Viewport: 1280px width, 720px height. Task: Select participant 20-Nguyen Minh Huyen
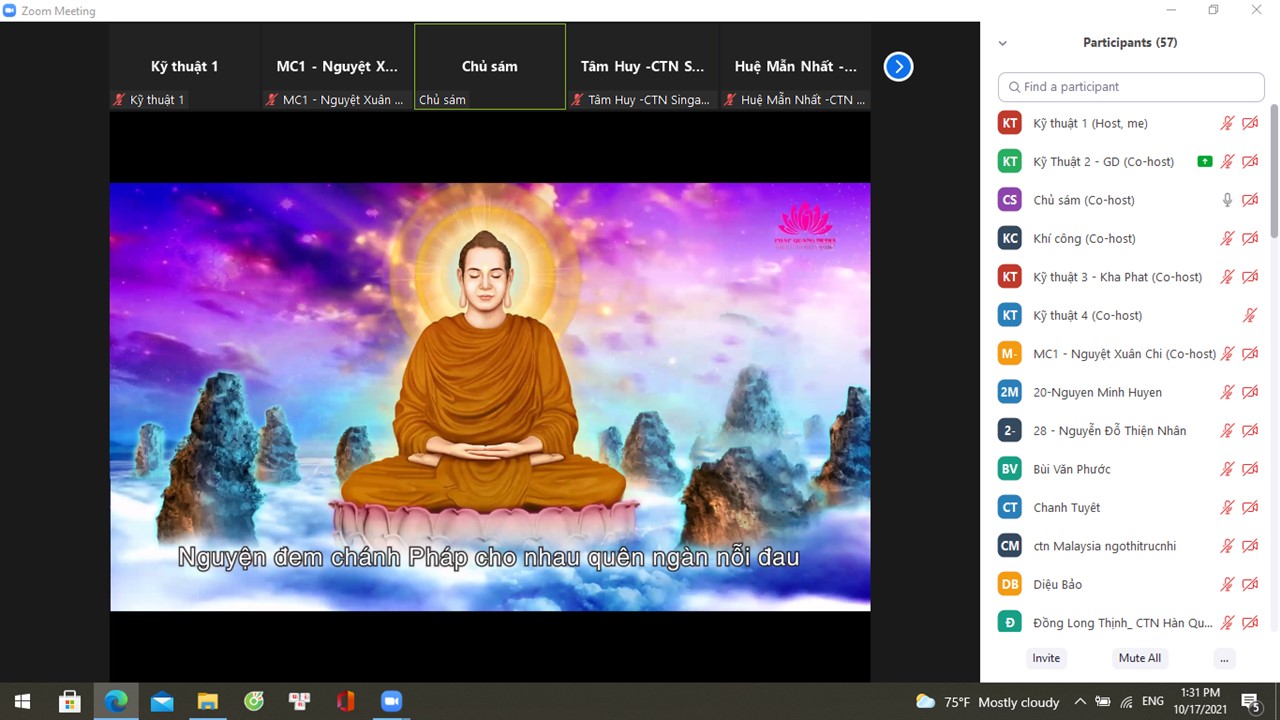click(x=1131, y=392)
